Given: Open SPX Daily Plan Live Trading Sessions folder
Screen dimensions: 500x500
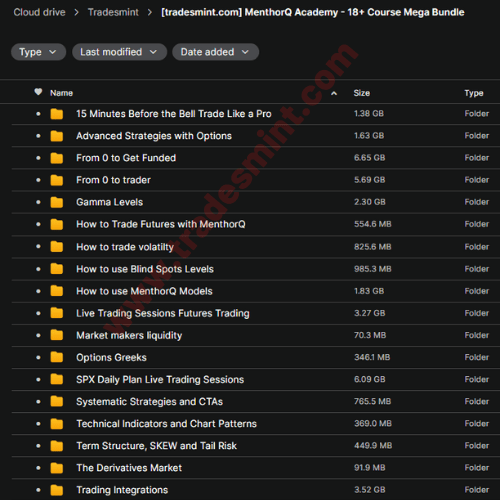Looking at the screenshot, I should 160,379.
